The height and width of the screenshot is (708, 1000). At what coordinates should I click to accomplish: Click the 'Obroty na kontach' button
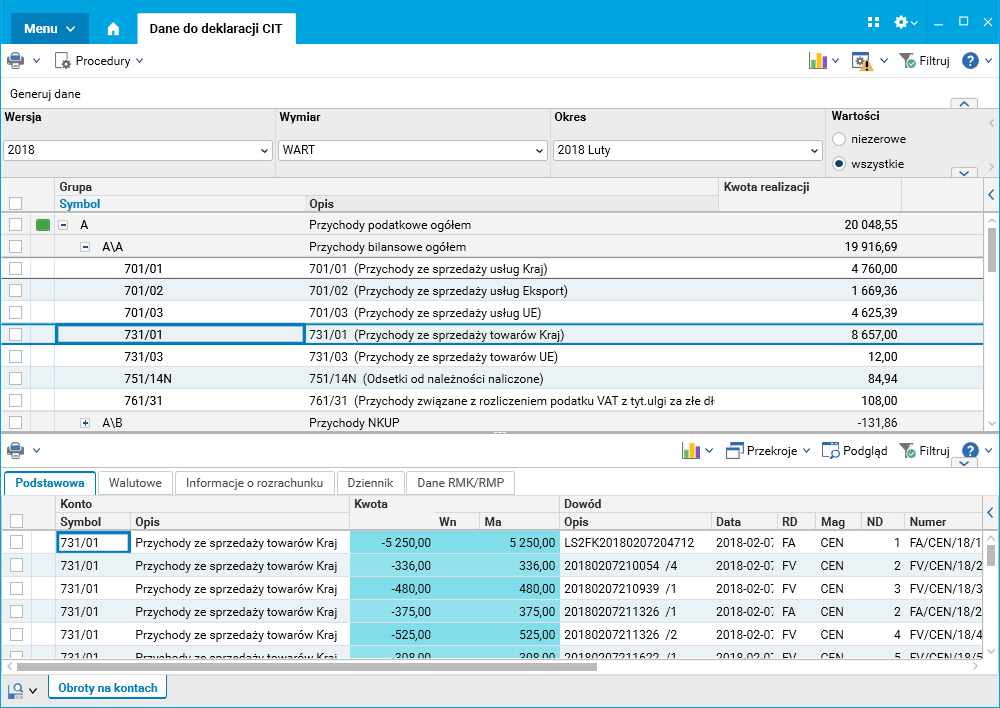(x=108, y=688)
